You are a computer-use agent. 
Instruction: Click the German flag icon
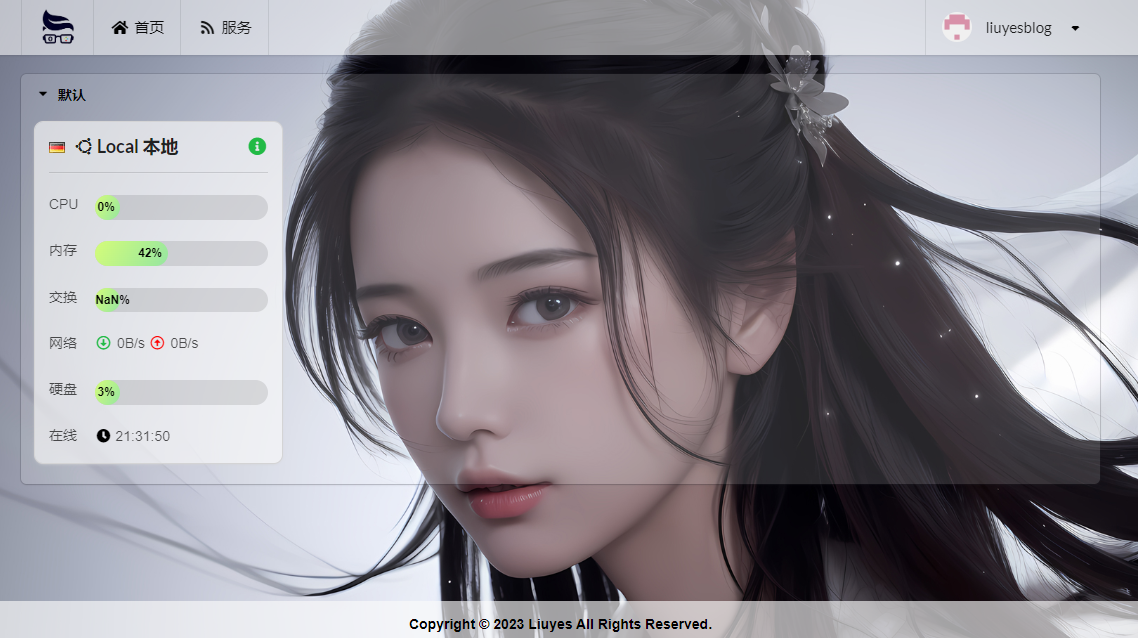click(x=57, y=147)
